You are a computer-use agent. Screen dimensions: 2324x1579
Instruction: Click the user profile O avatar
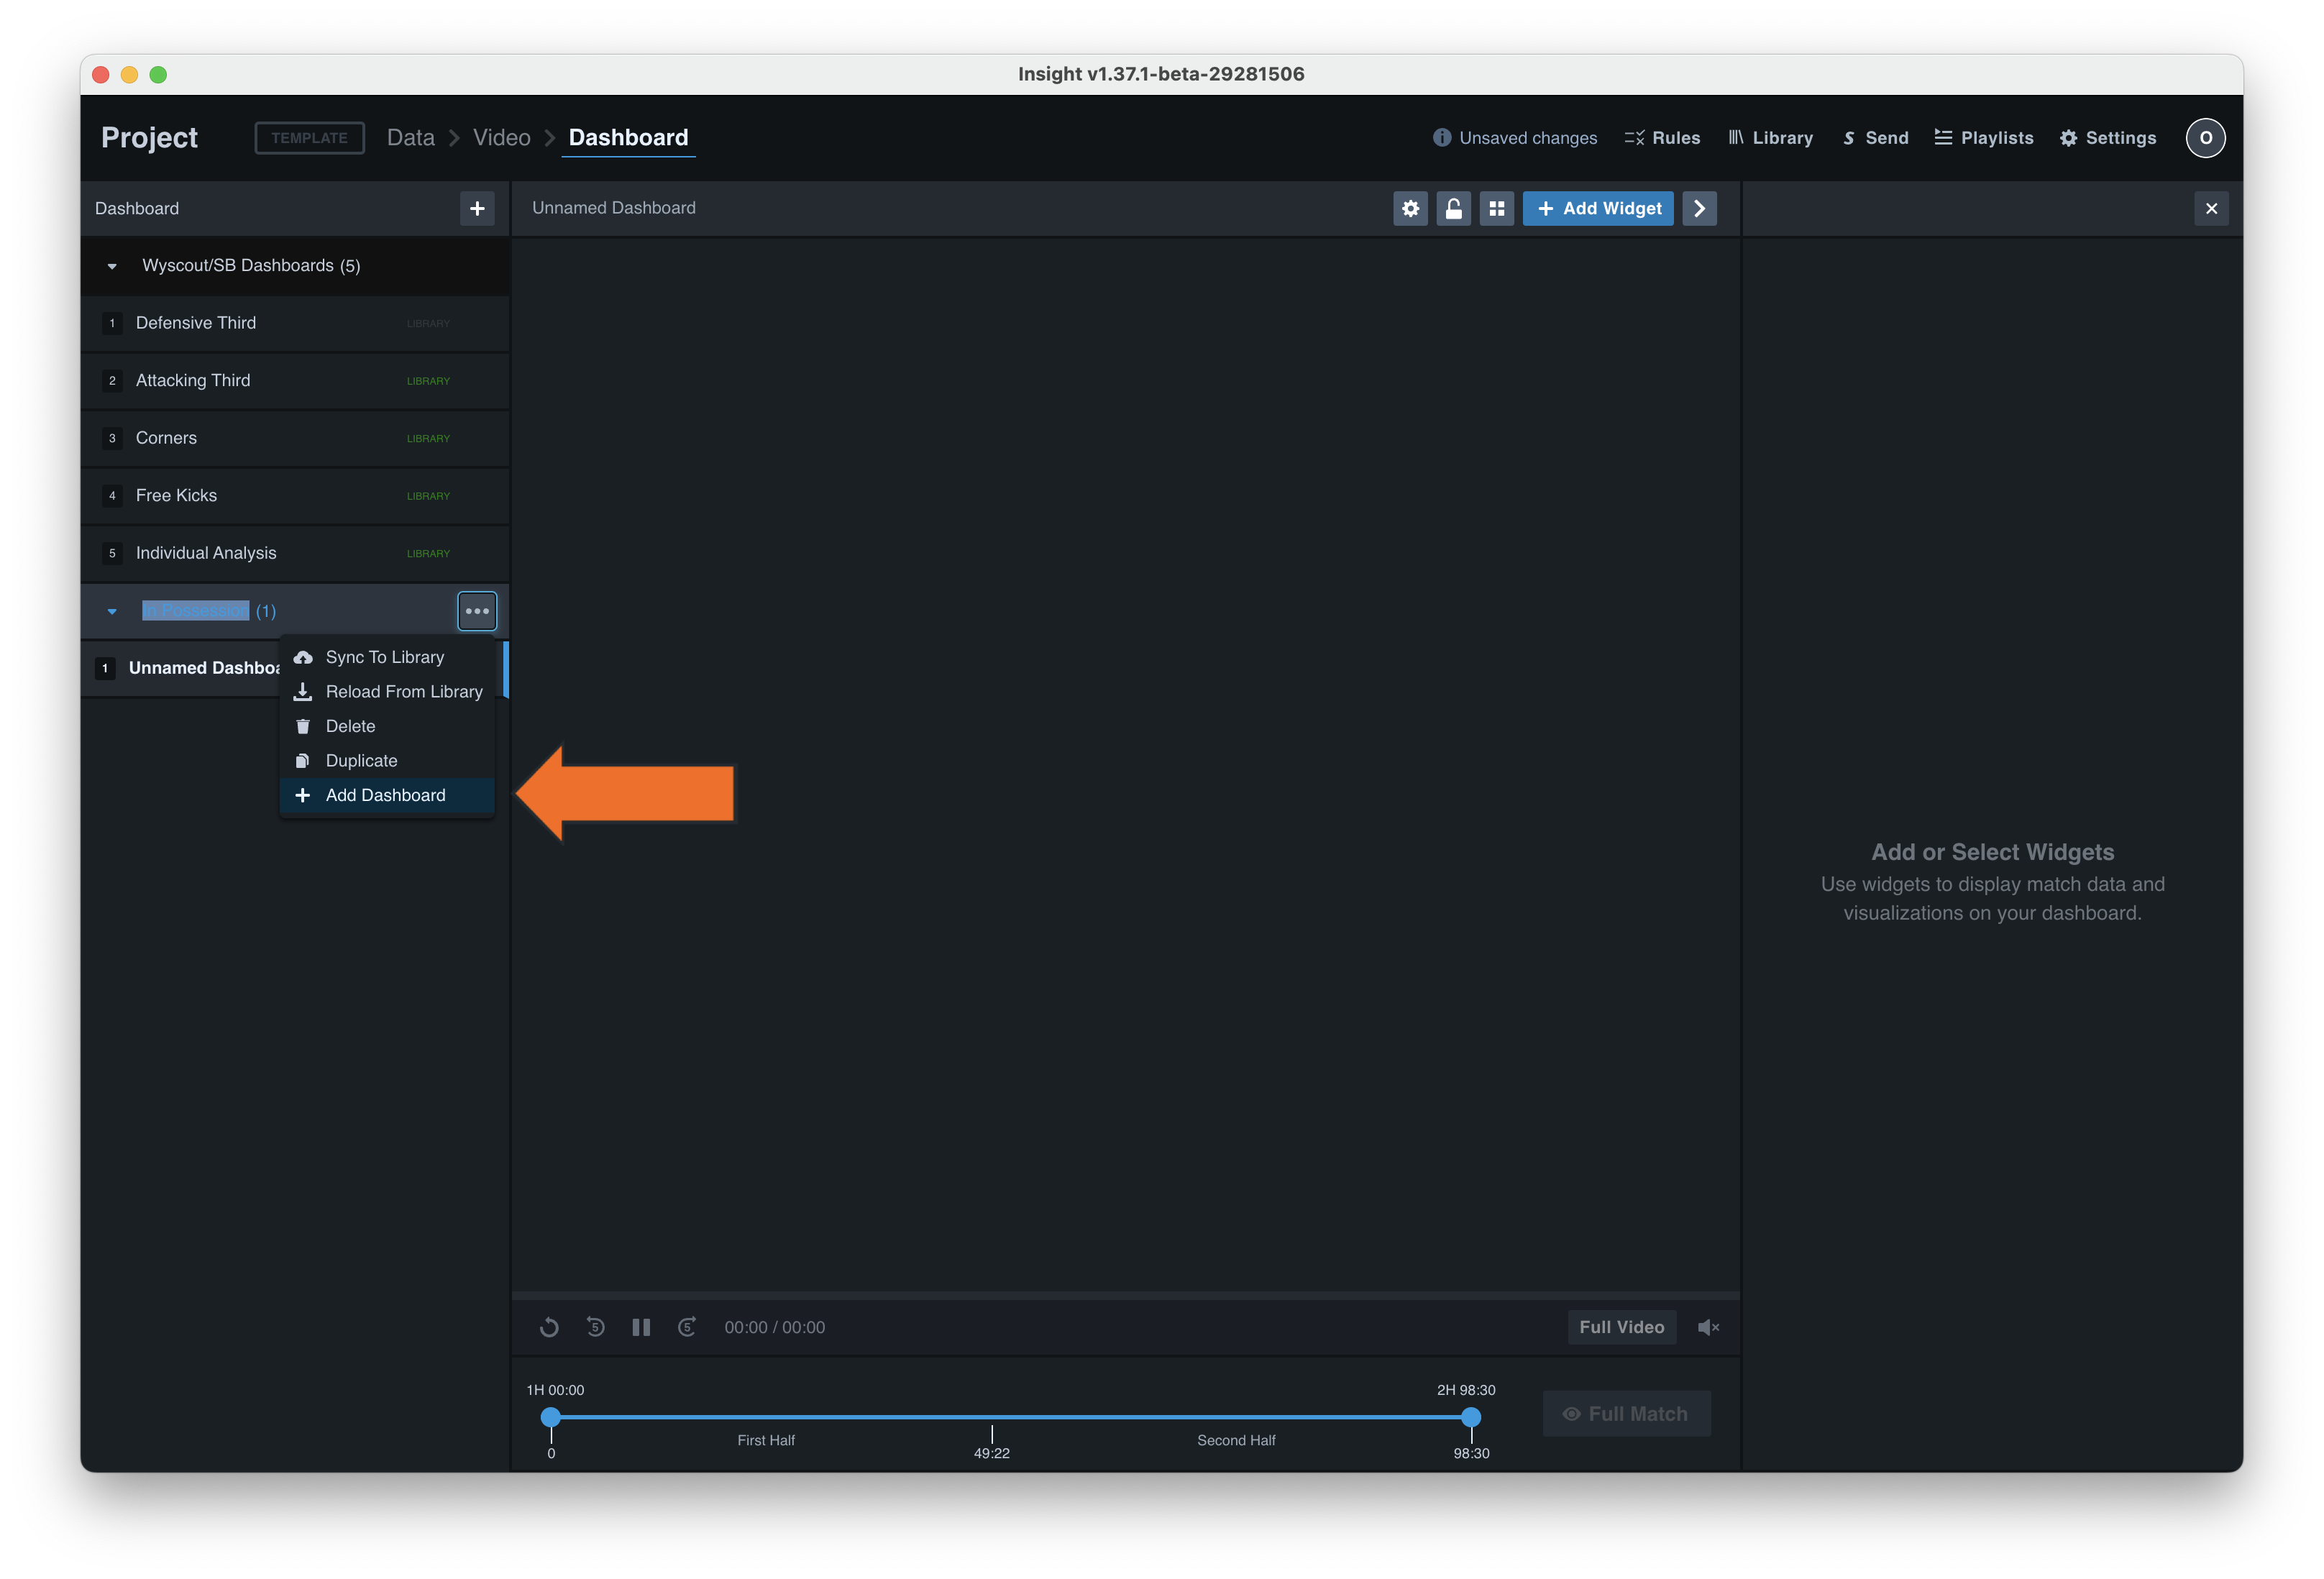pyautogui.click(x=2205, y=138)
